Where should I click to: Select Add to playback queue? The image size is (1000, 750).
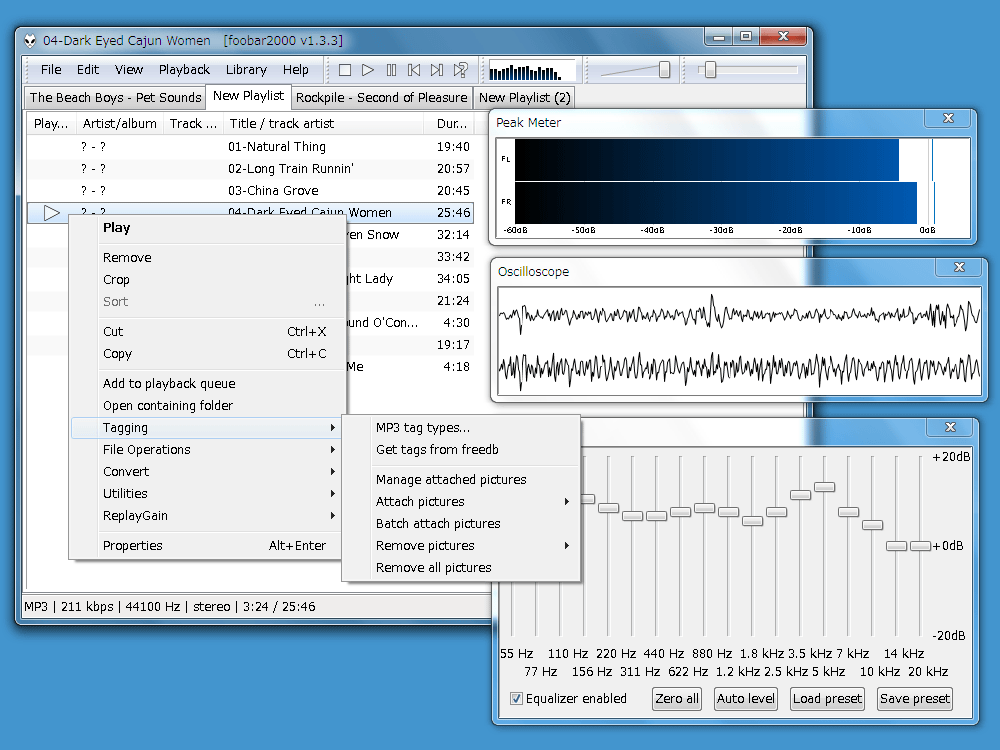pyautogui.click(x=208, y=383)
